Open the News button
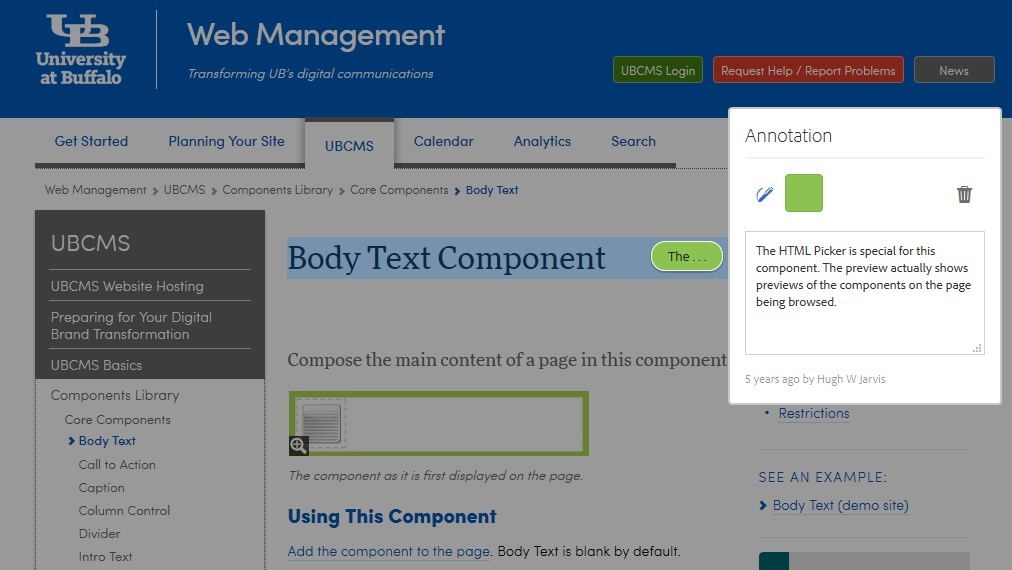 point(953,71)
